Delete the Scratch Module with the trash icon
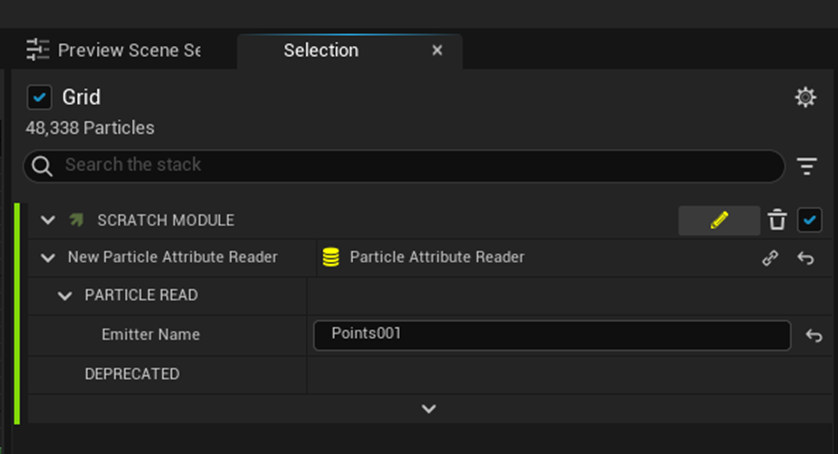This screenshot has height=454, width=838. (777, 220)
